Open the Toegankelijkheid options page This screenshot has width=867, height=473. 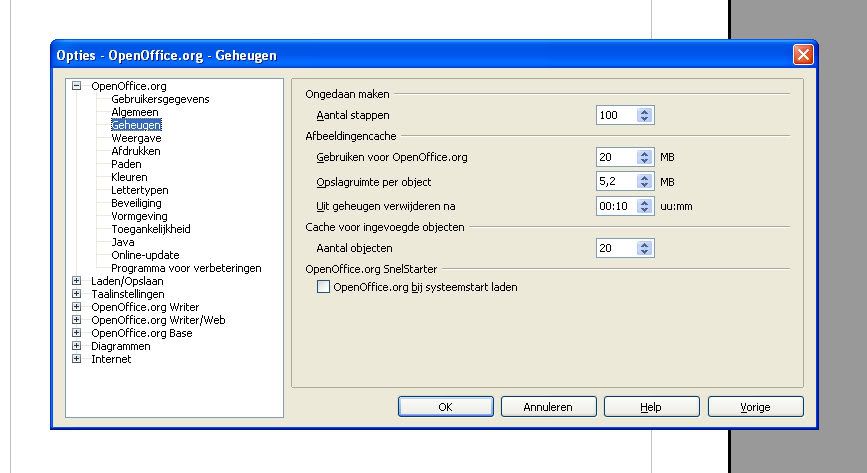pyautogui.click(x=150, y=229)
